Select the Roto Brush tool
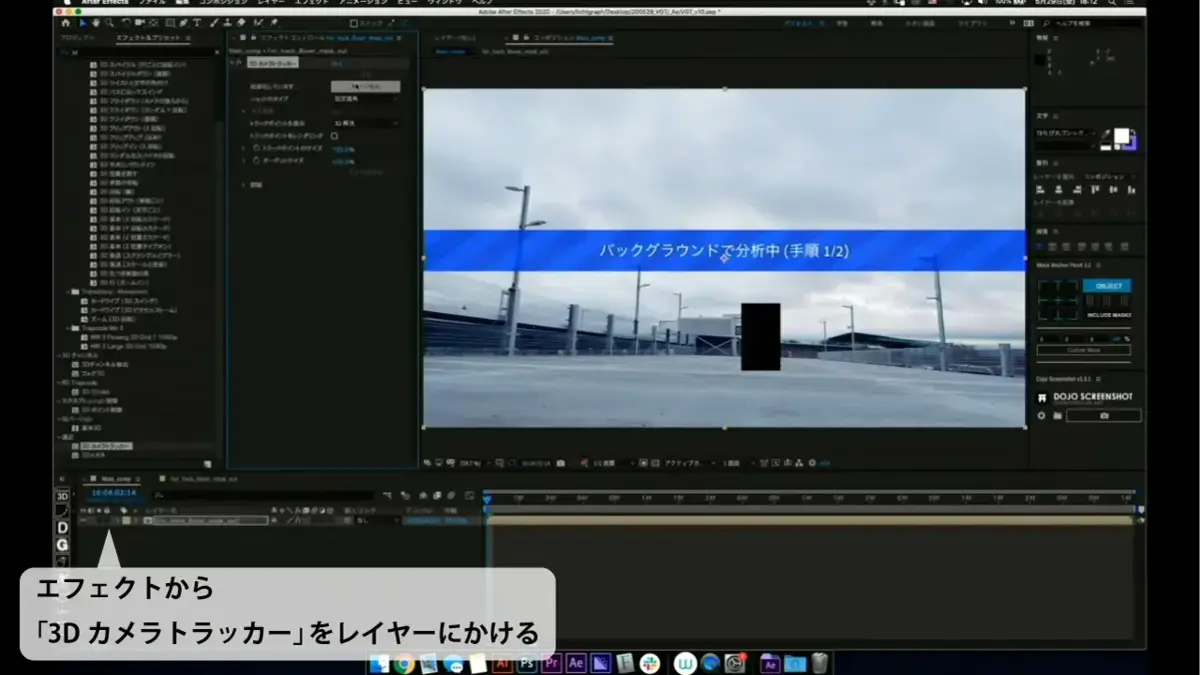Screen dimensions: 1200x675 [258, 23]
